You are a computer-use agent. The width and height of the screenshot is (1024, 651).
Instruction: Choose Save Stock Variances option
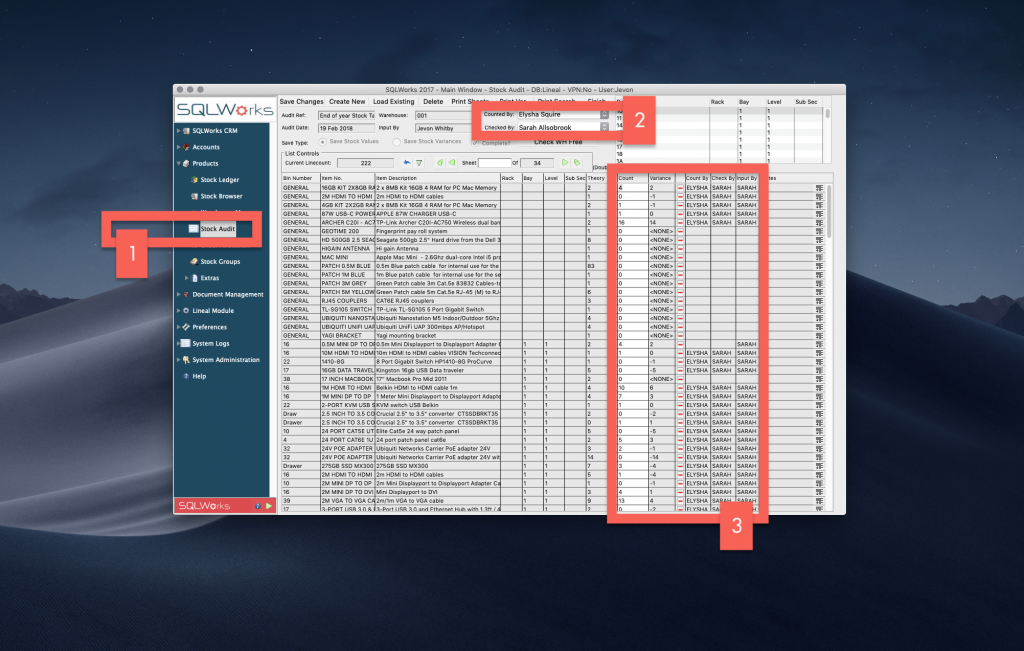[398, 142]
